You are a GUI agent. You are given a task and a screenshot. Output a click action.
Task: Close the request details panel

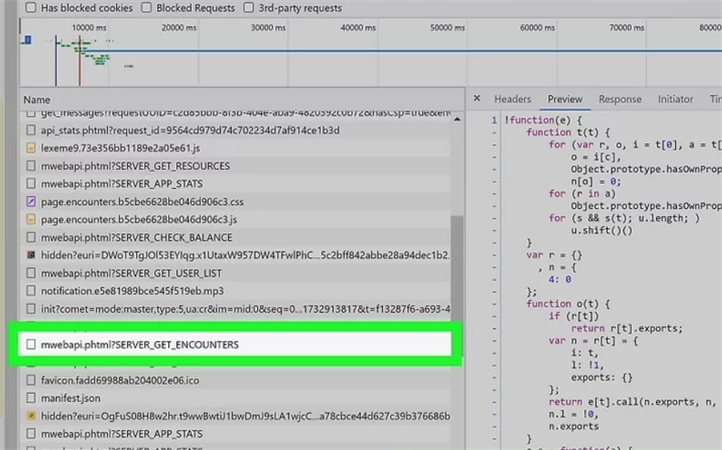477,100
